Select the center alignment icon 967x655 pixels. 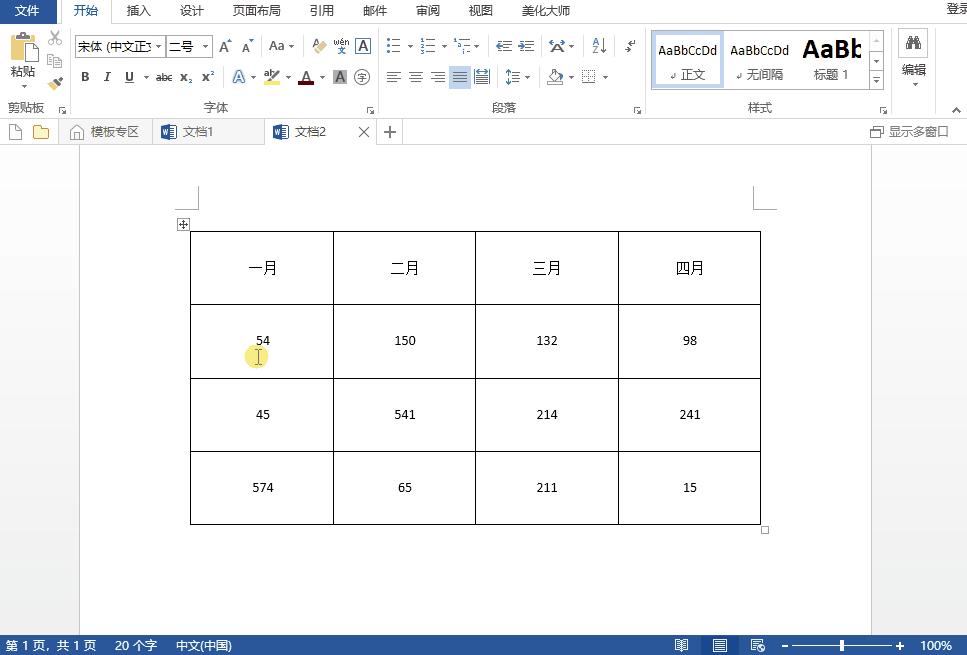click(416, 77)
